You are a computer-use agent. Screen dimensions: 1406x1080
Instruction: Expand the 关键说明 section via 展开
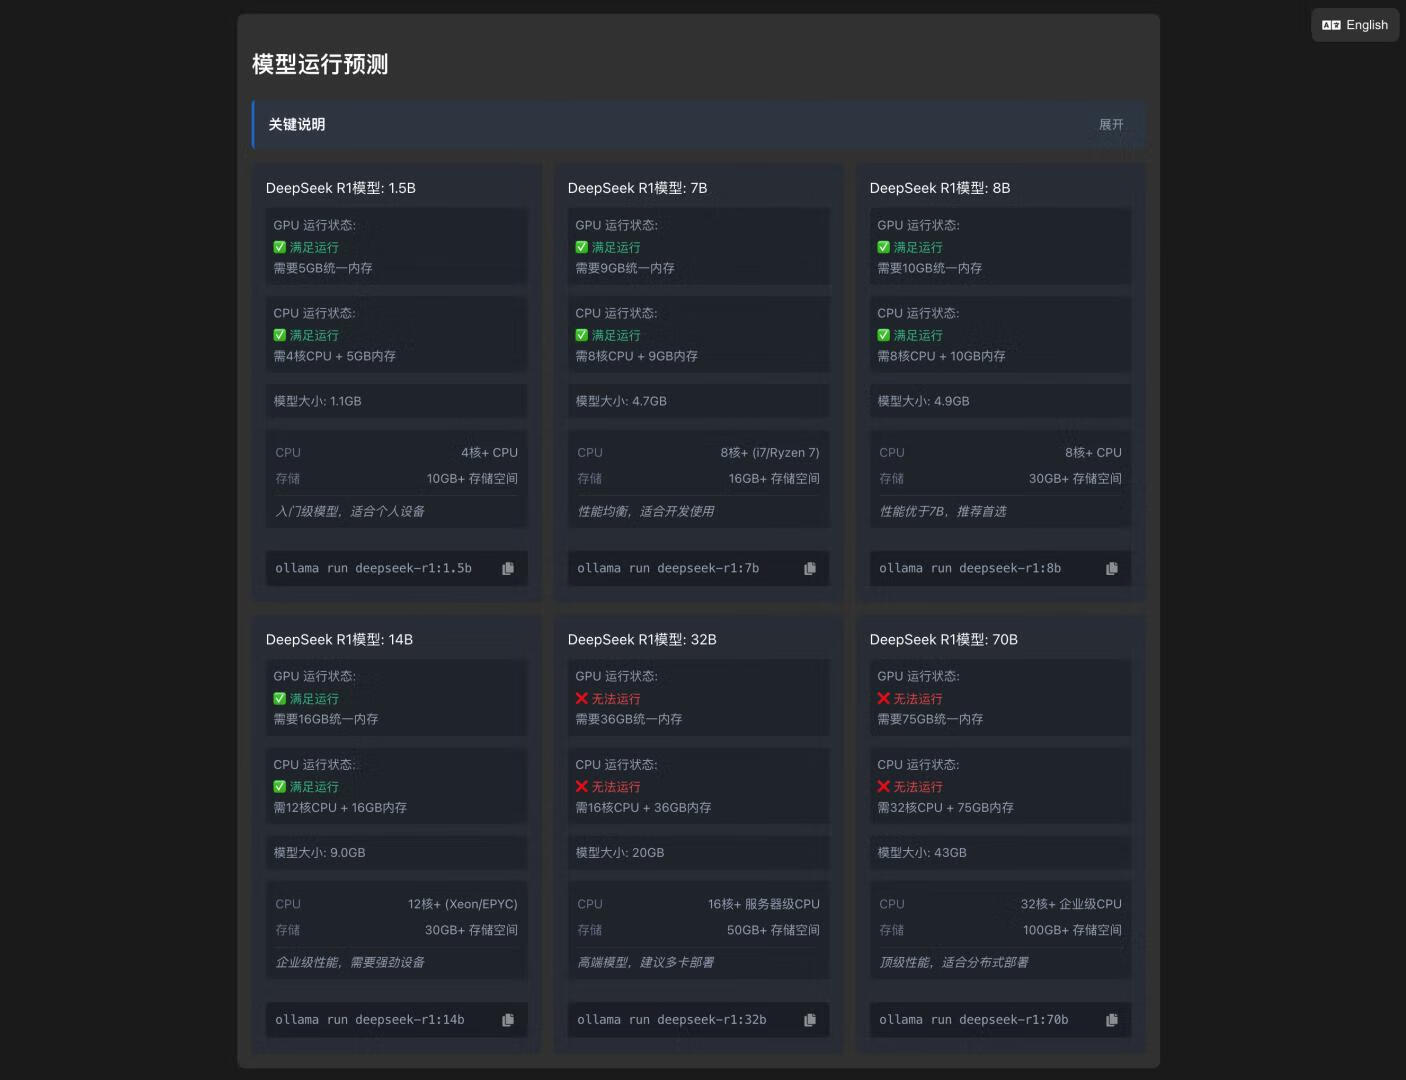[1112, 124]
